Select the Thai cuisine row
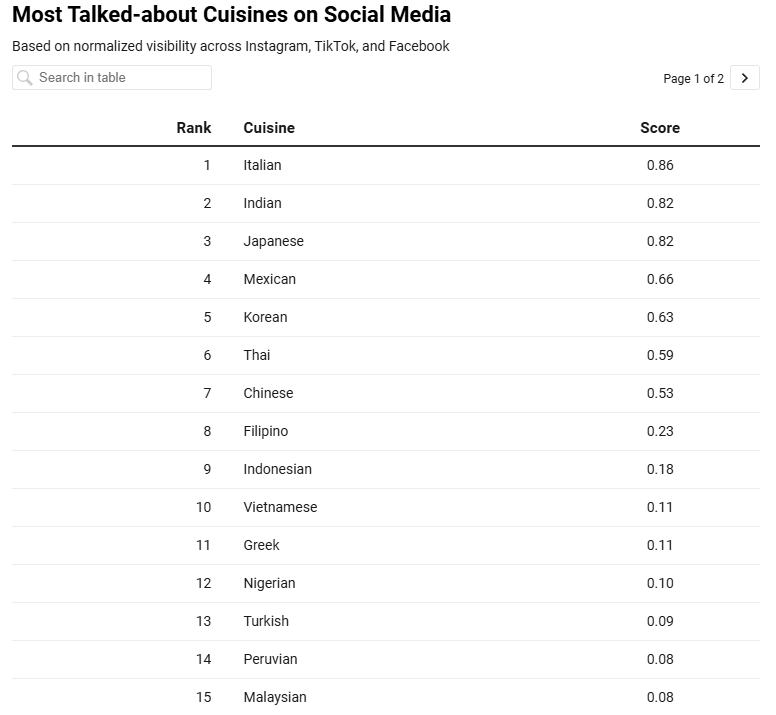Image resolution: width=776 pixels, height=715 pixels. (386, 355)
